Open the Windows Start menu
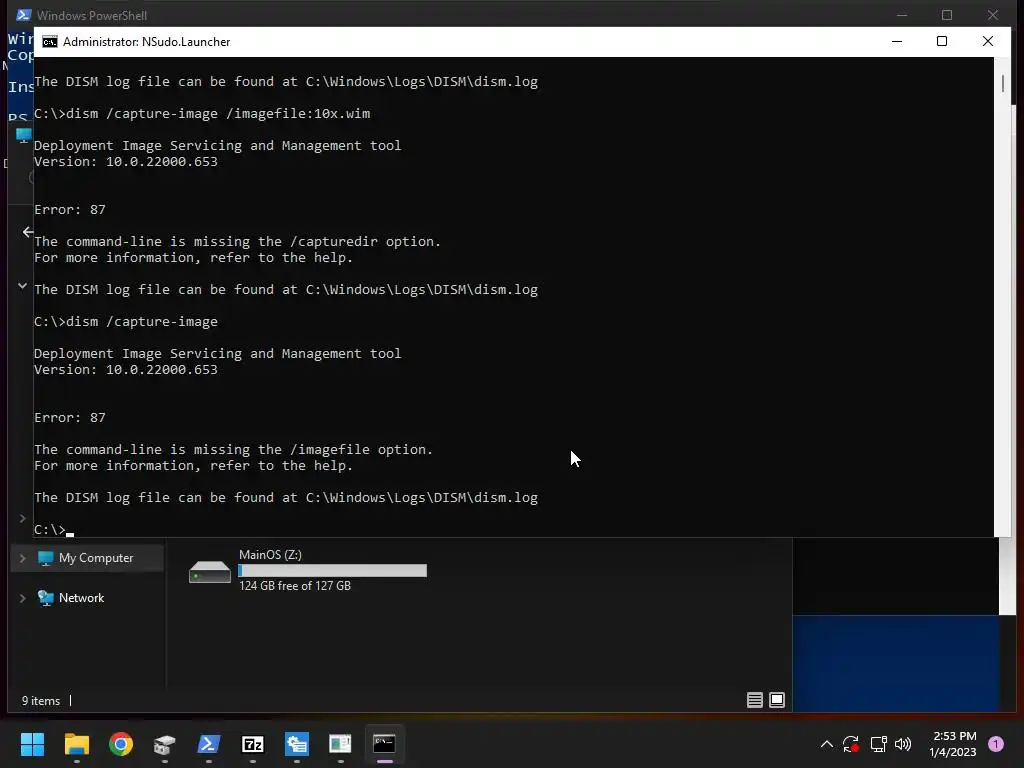Viewport: 1024px width, 768px height. coord(32,744)
